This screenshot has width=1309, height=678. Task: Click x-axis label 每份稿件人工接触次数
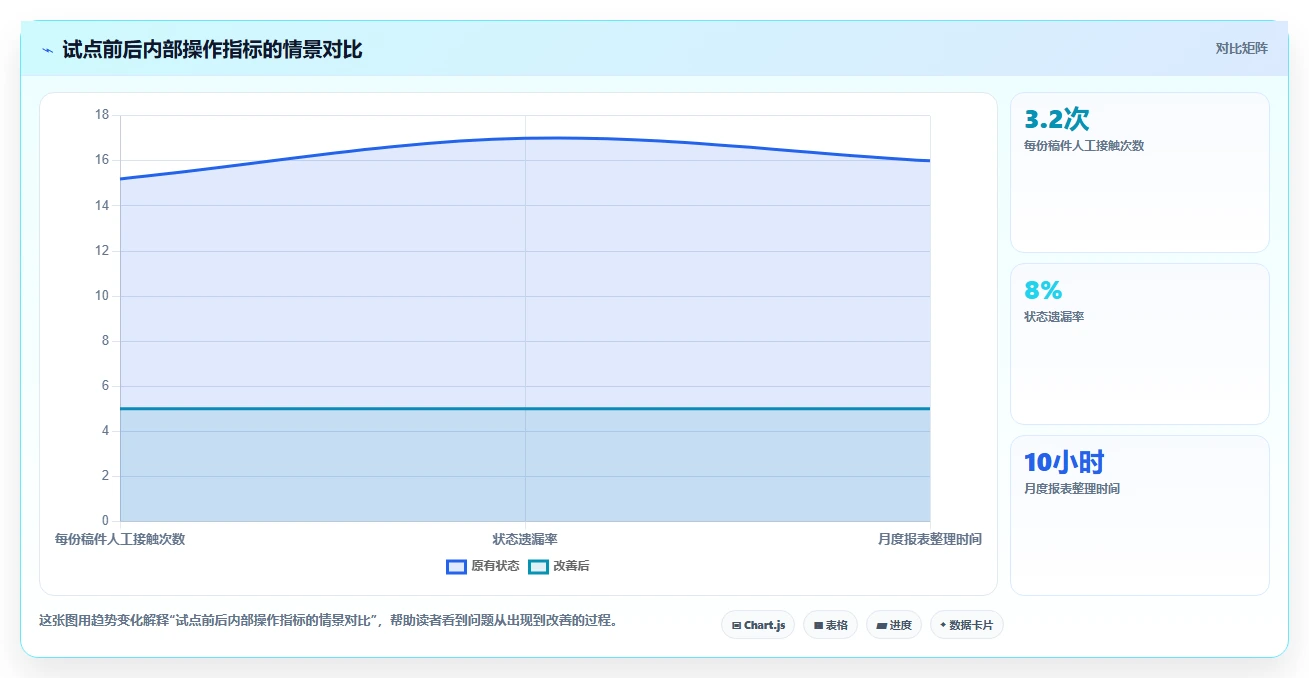[x=120, y=539]
